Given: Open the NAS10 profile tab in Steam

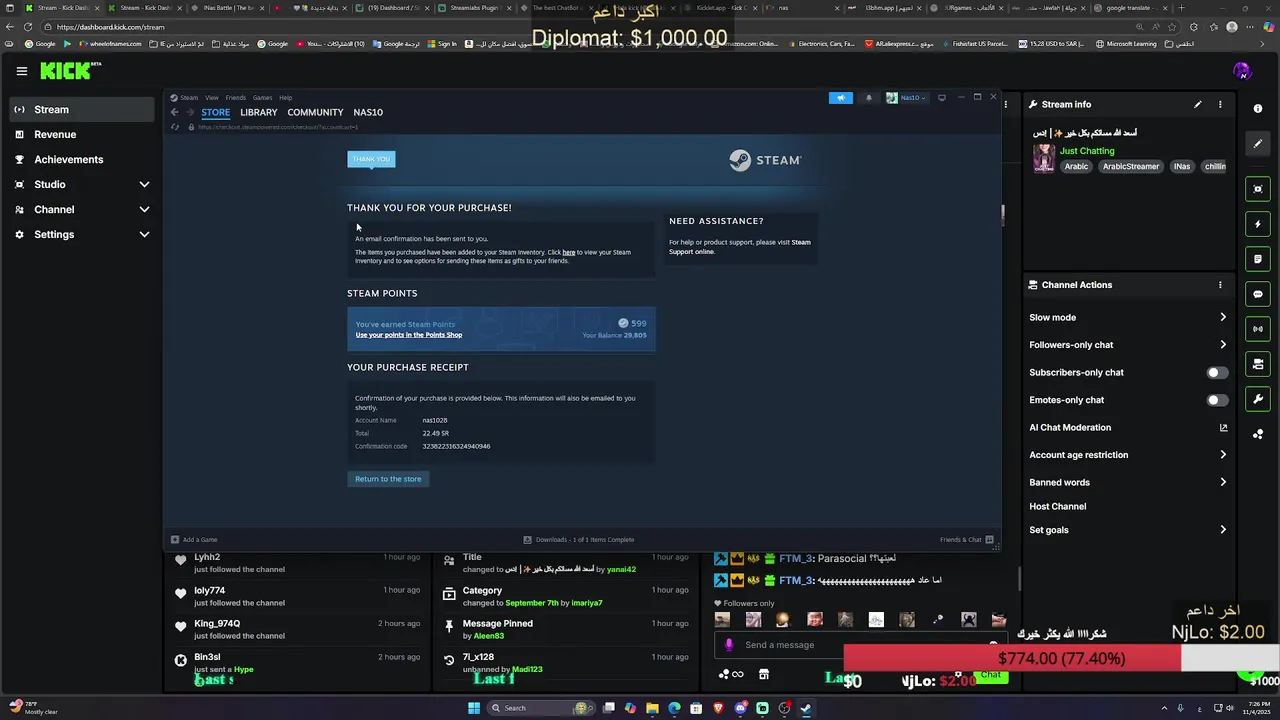Looking at the screenshot, I should click(368, 112).
